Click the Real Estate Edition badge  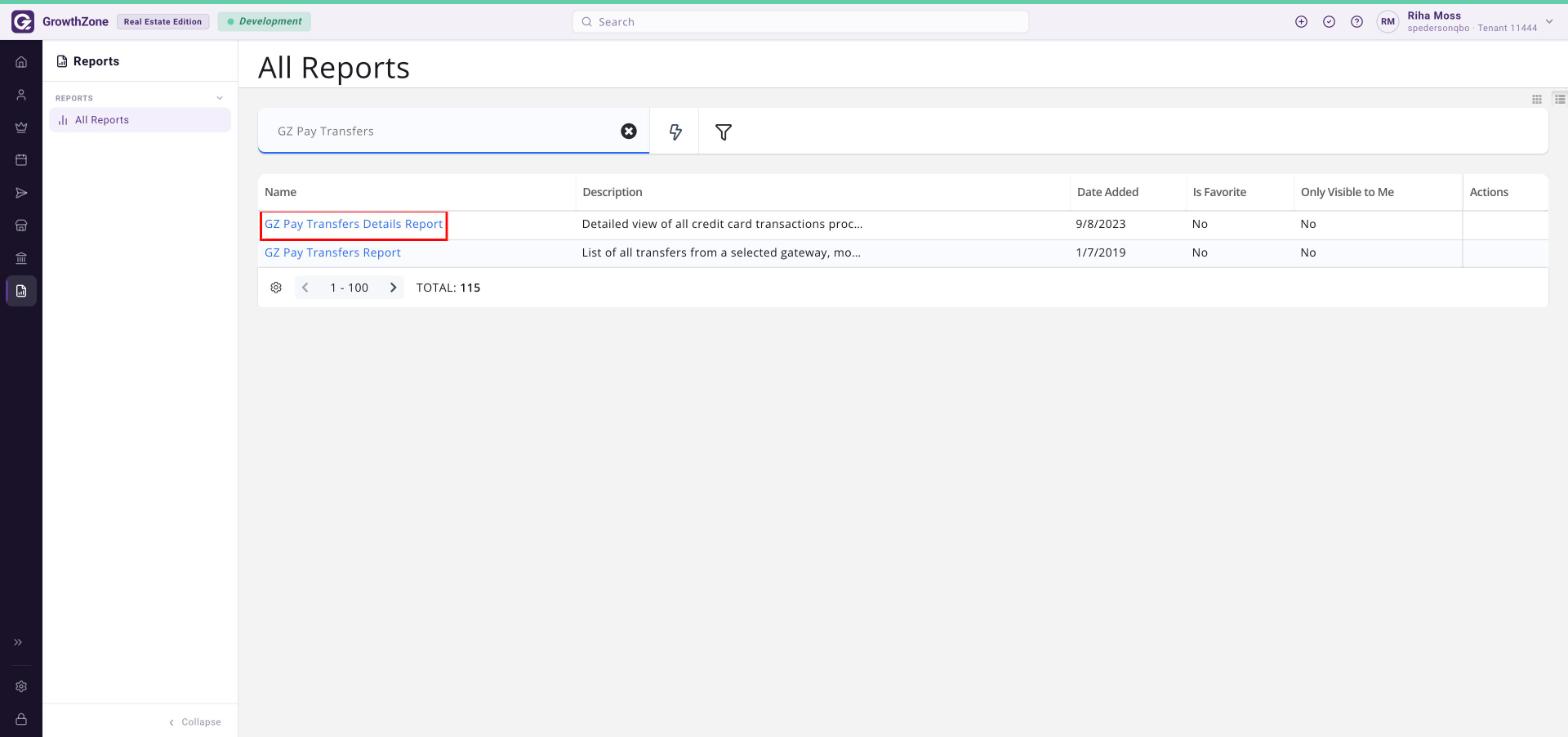[163, 22]
